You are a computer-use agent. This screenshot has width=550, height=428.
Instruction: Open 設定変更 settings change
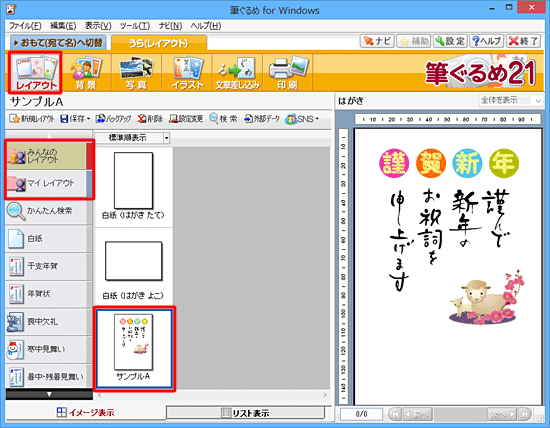coord(186,119)
